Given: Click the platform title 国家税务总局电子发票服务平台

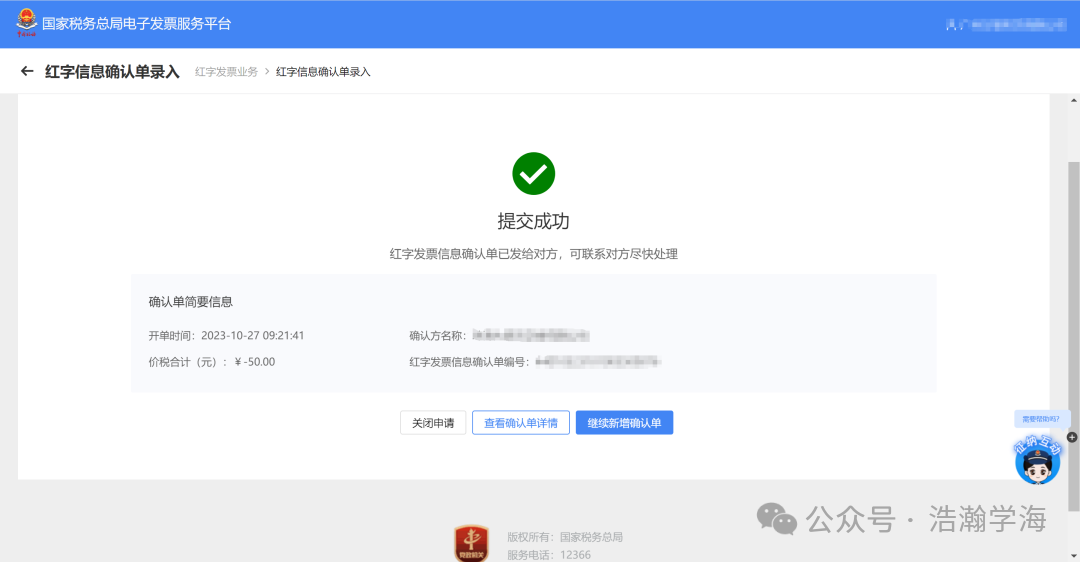Looking at the screenshot, I should [136, 24].
